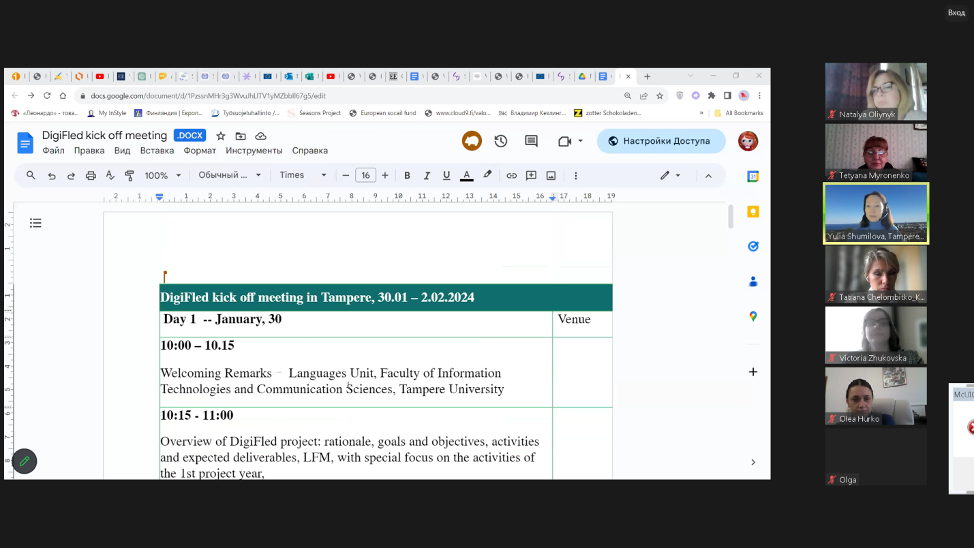
Task: Open the text color picker
Action: 466,175
